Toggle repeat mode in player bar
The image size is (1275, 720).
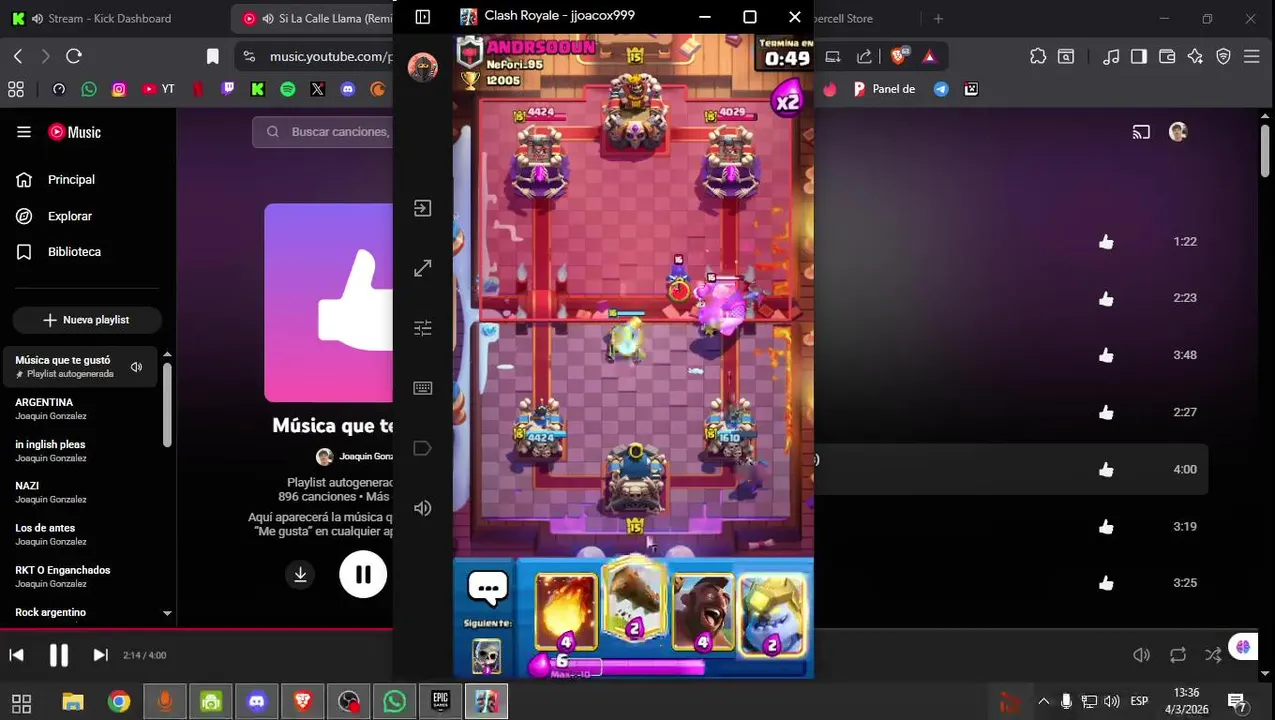pos(1178,655)
